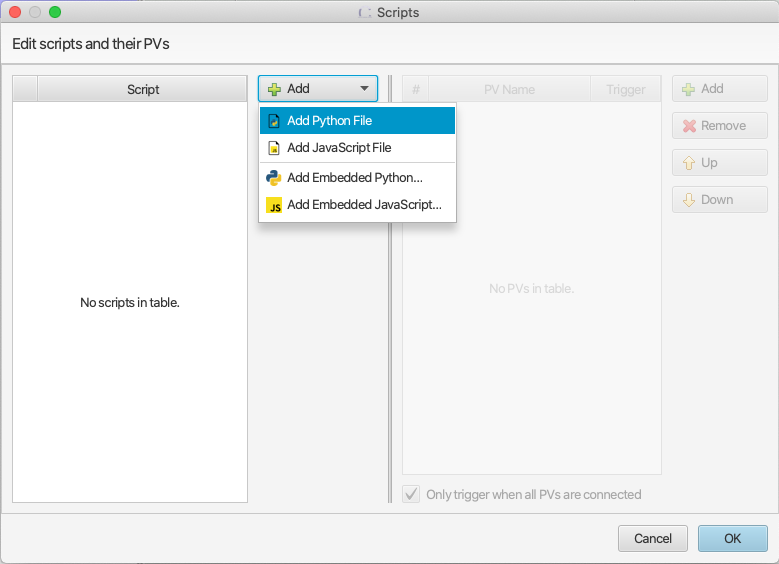
Task: Toggle 'Only trigger when all PVs are connected'
Action: (x=411, y=494)
